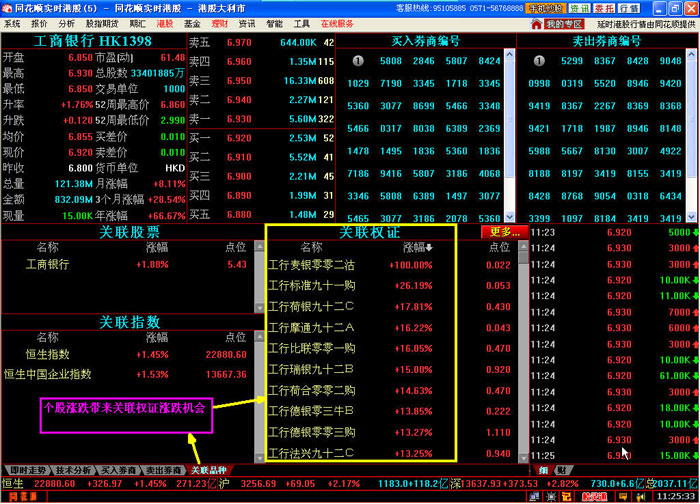The height and width of the screenshot is (504, 700).
Task: Click the 资讯 button in the title bar
Action: tap(580, 7)
